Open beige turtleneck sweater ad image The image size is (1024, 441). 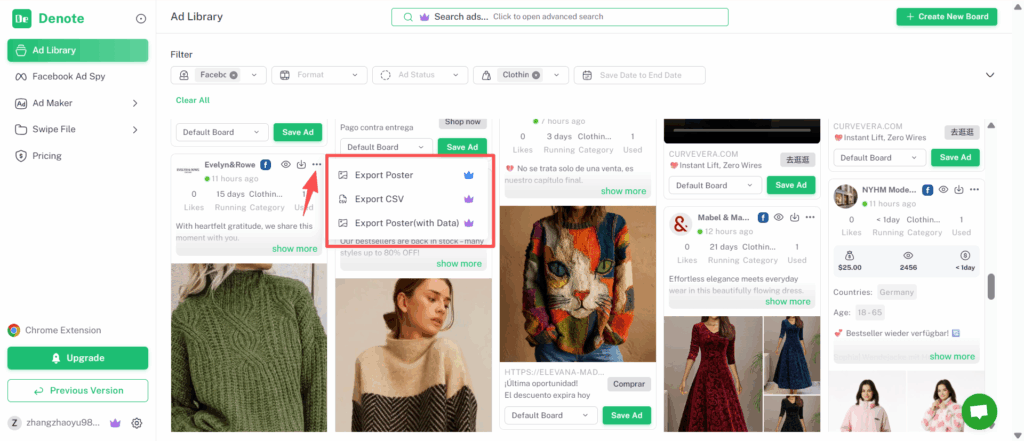click(413, 355)
